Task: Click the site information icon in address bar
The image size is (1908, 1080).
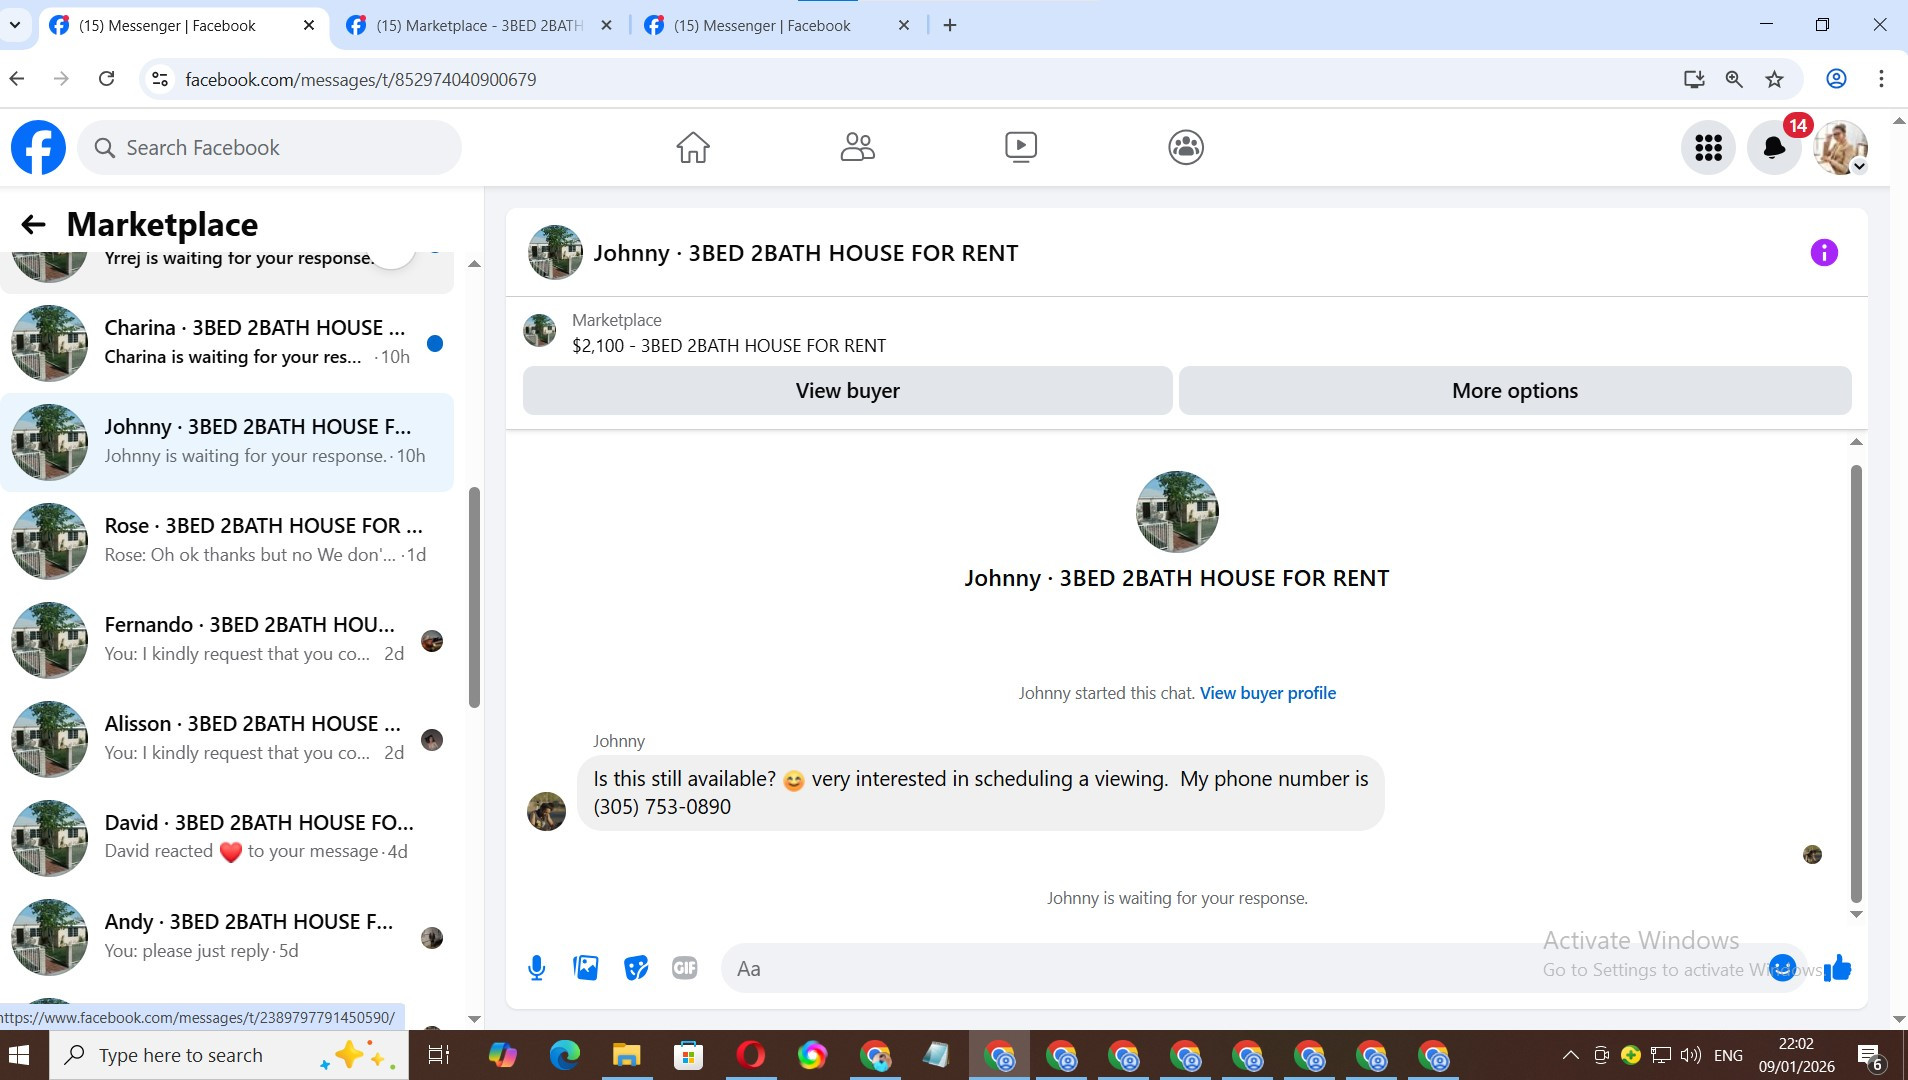Action: tap(160, 79)
